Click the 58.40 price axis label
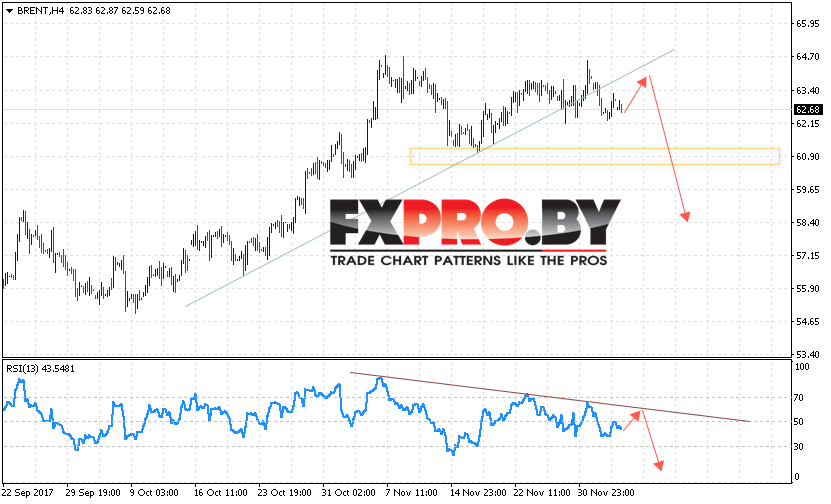The width and height of the screenshot is (831, 504). (808, 223)
